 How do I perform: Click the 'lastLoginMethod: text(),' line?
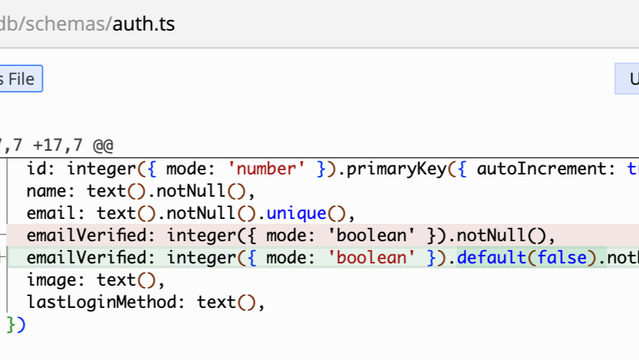click(x=145, y=302)
